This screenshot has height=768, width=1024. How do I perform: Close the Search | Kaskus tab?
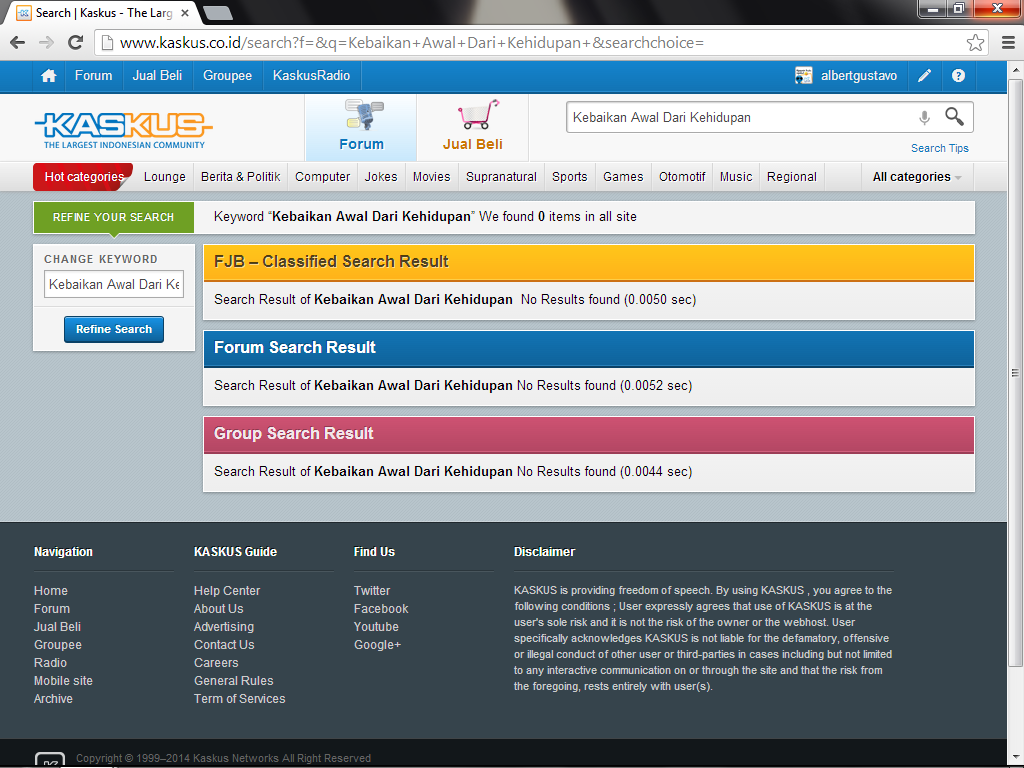click(185, 13)
